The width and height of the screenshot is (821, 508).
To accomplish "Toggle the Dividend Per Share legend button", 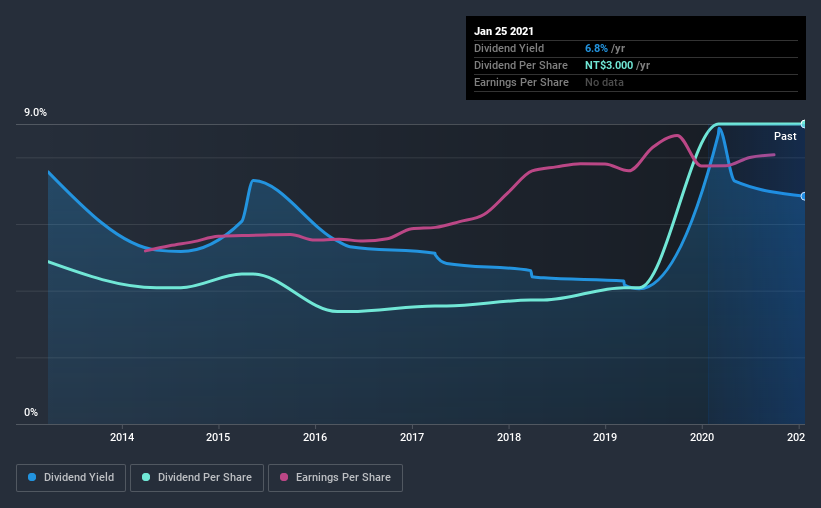I will (197, 478).
